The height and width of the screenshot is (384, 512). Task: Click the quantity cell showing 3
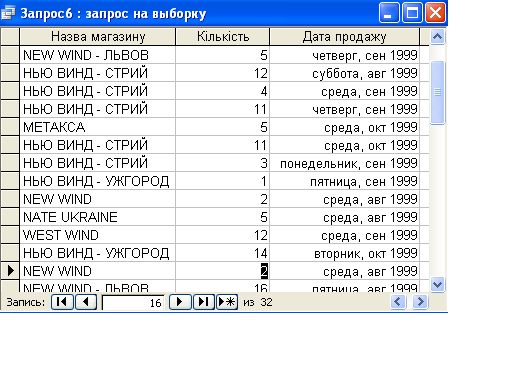223,163
